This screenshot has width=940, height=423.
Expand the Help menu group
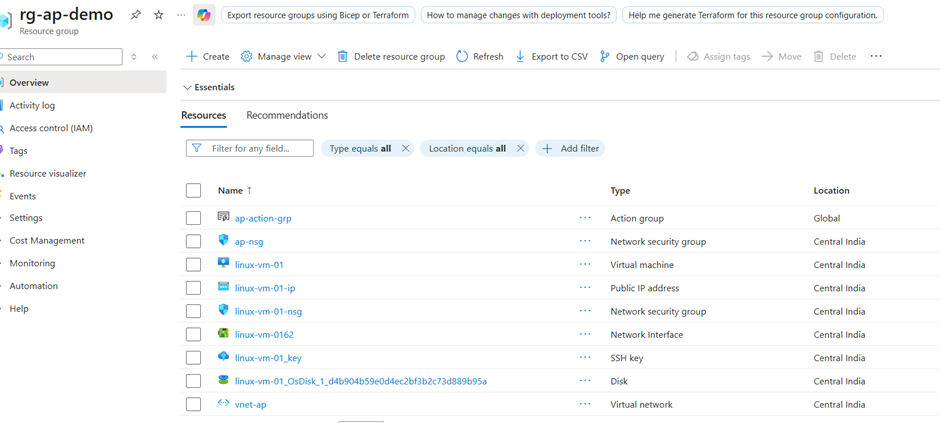point(19,309)
